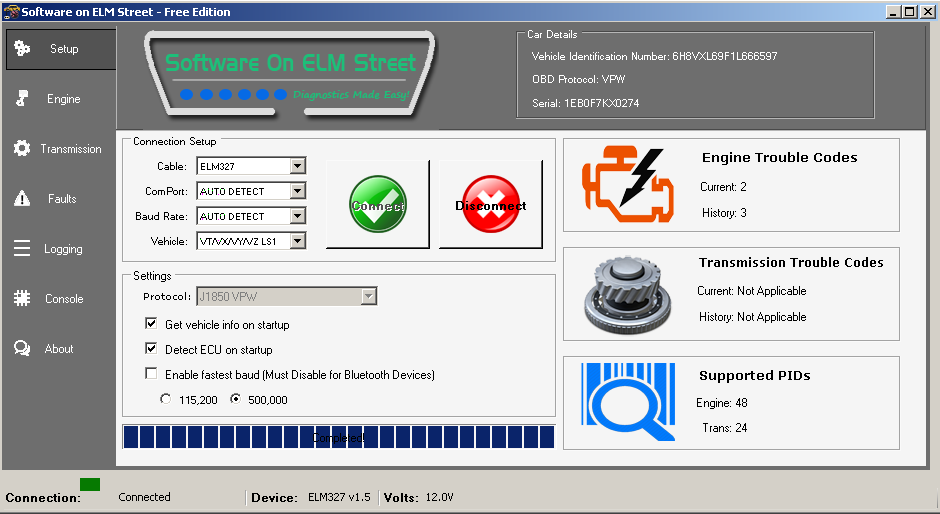Click the Engine icon in sidebar

[22, 98]
